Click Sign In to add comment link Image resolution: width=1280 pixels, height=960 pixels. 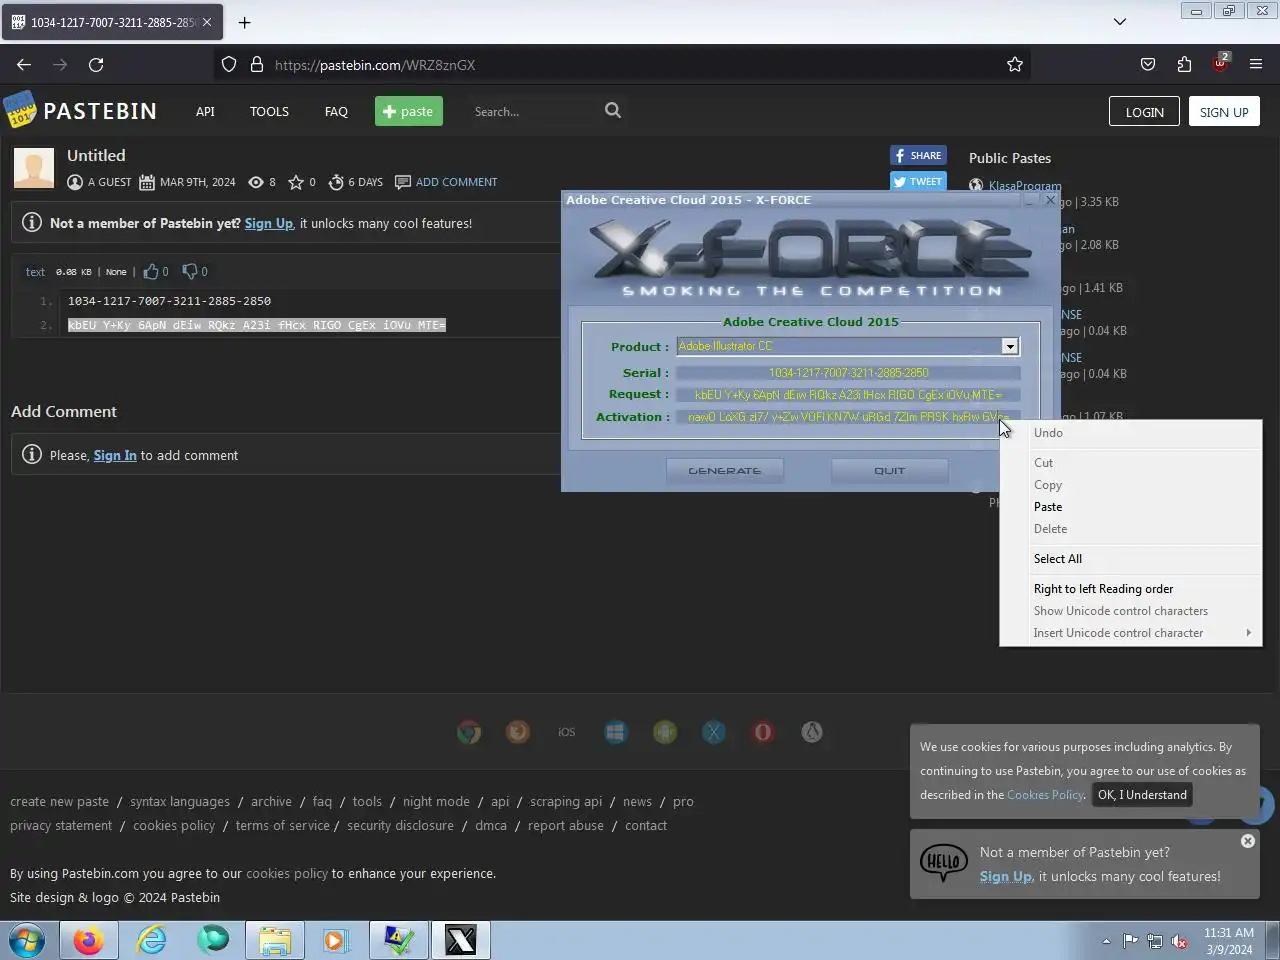point(115,455)
